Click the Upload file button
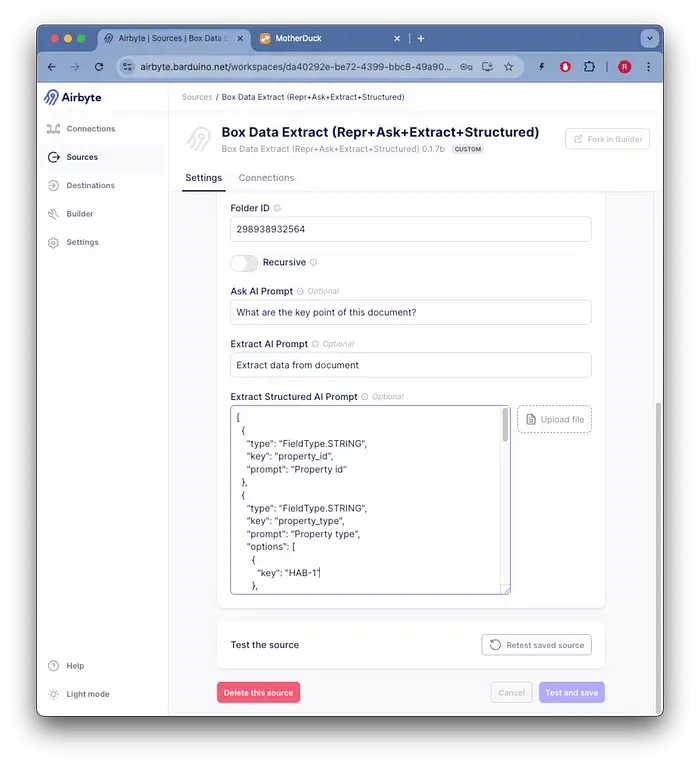This screenshot has height=765, width=700. (x=555, y=419)
